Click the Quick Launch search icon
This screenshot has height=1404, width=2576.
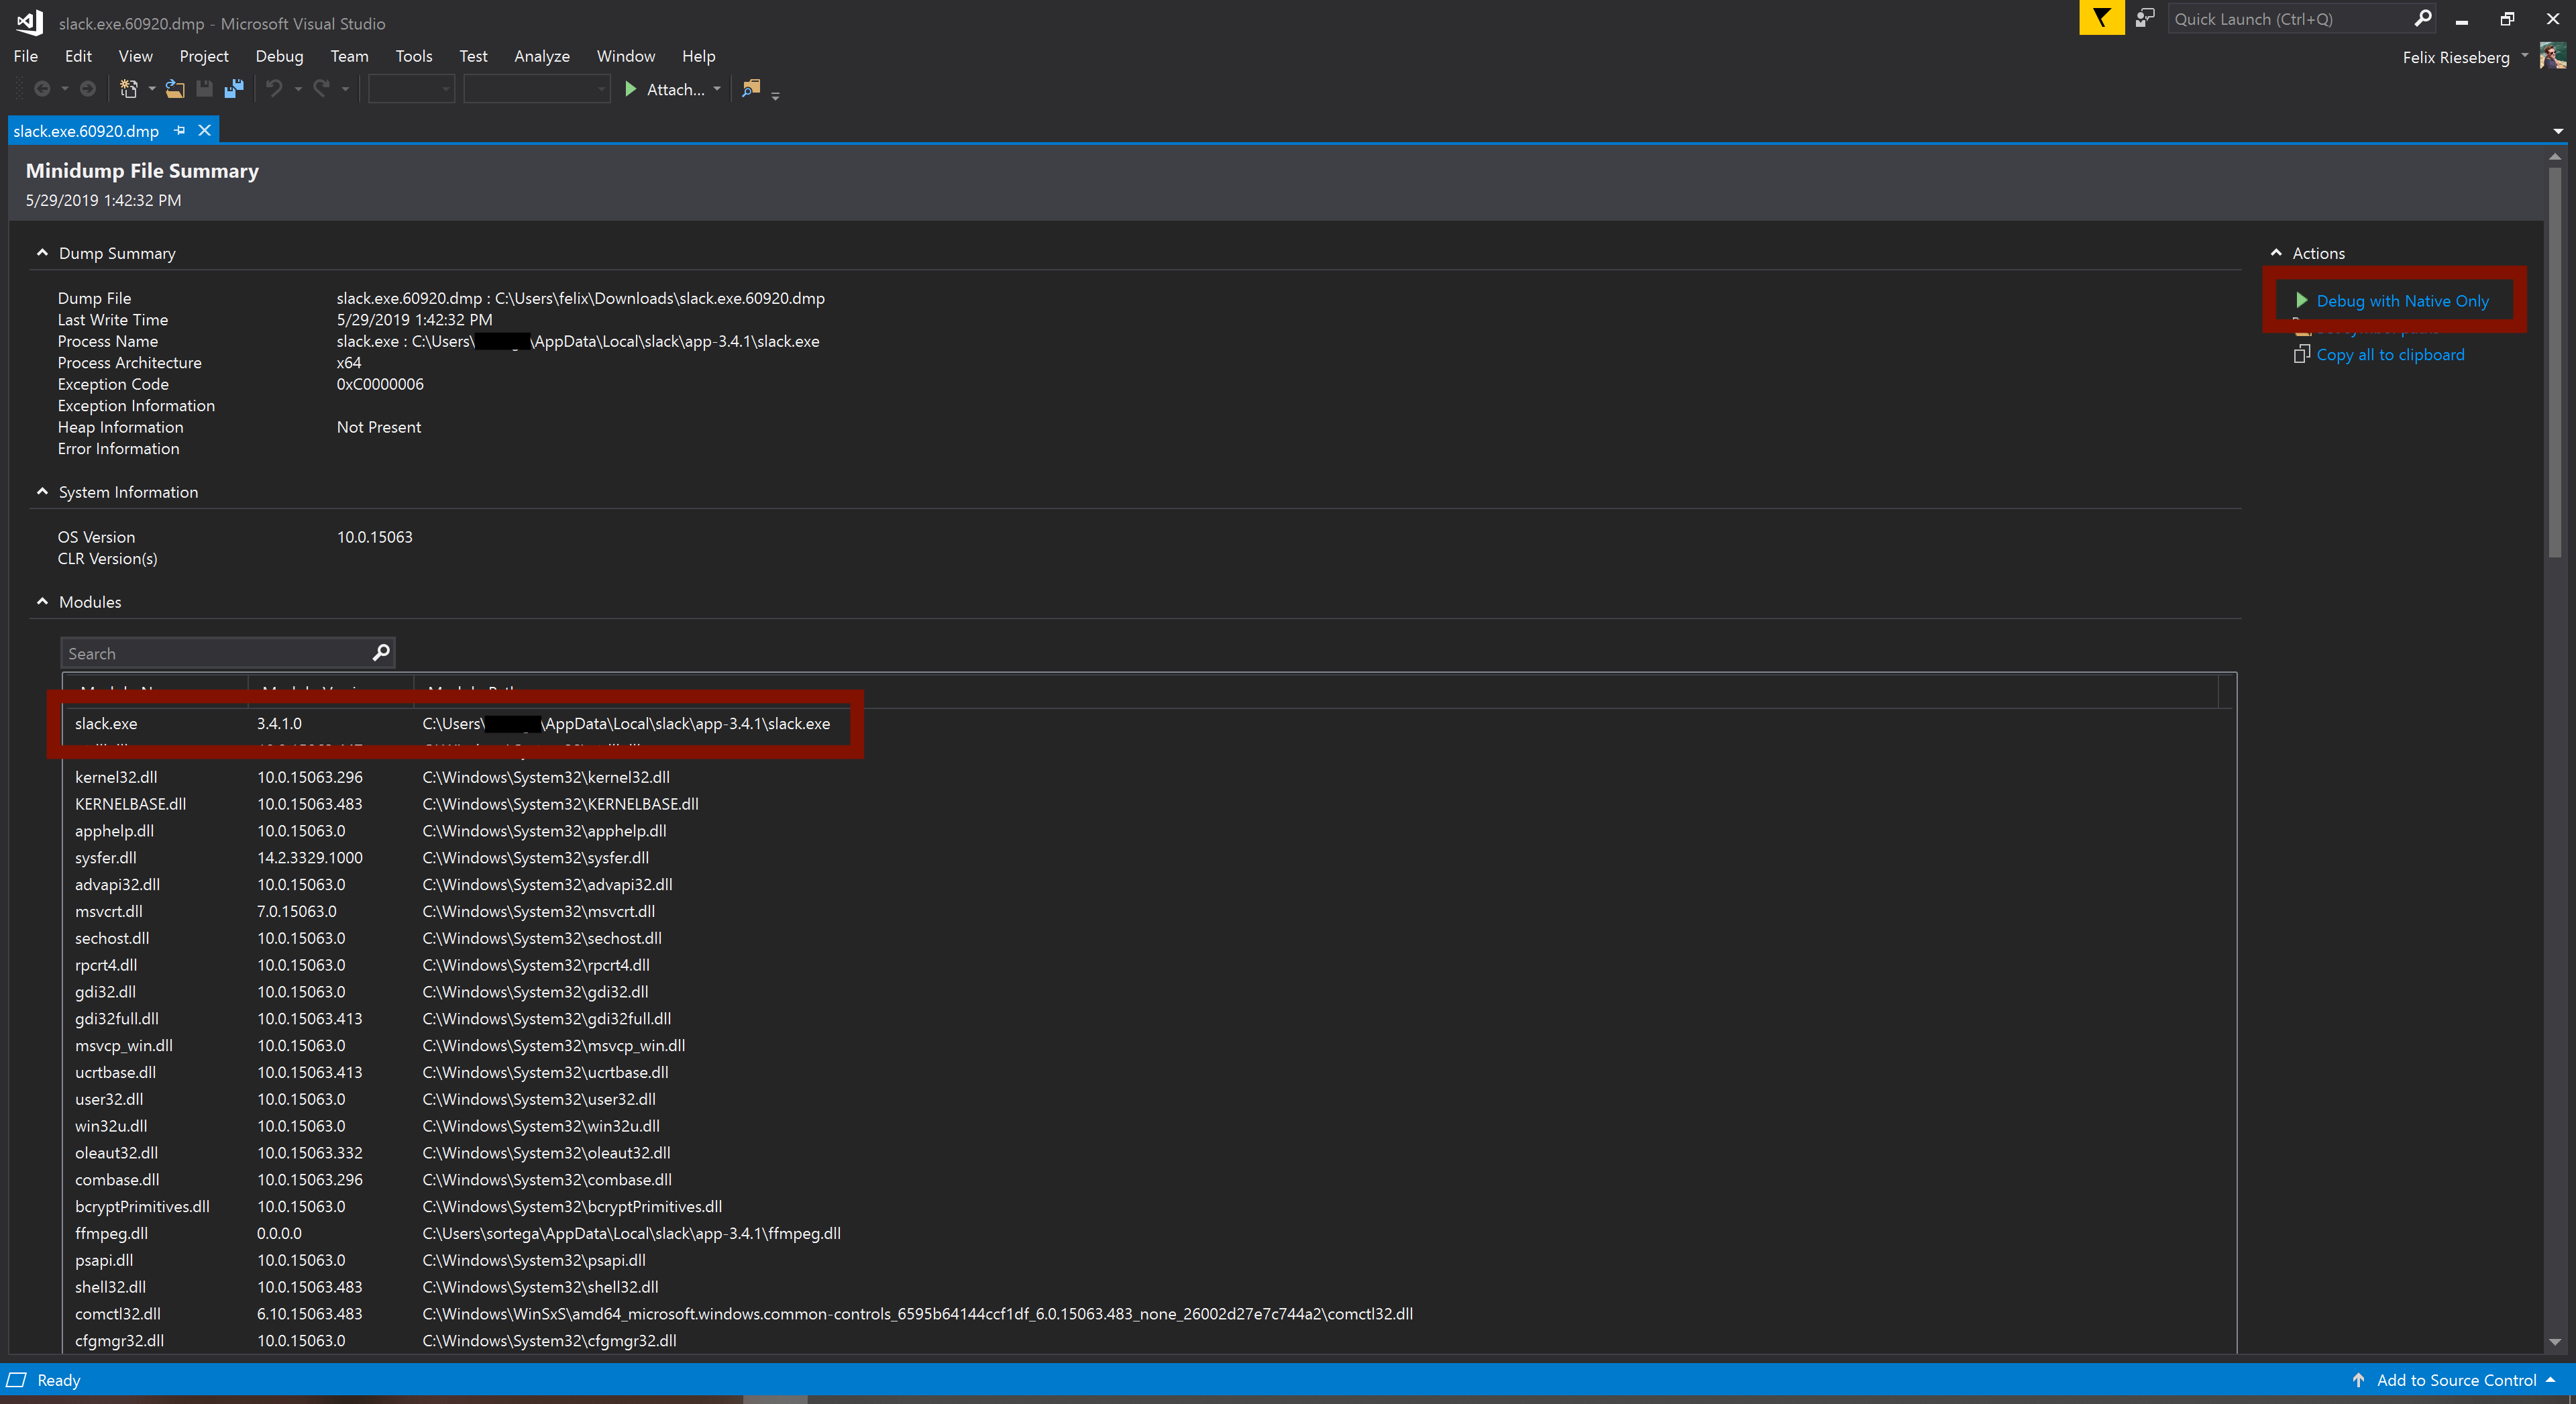pyautogui.click(x=2422, y=19)
